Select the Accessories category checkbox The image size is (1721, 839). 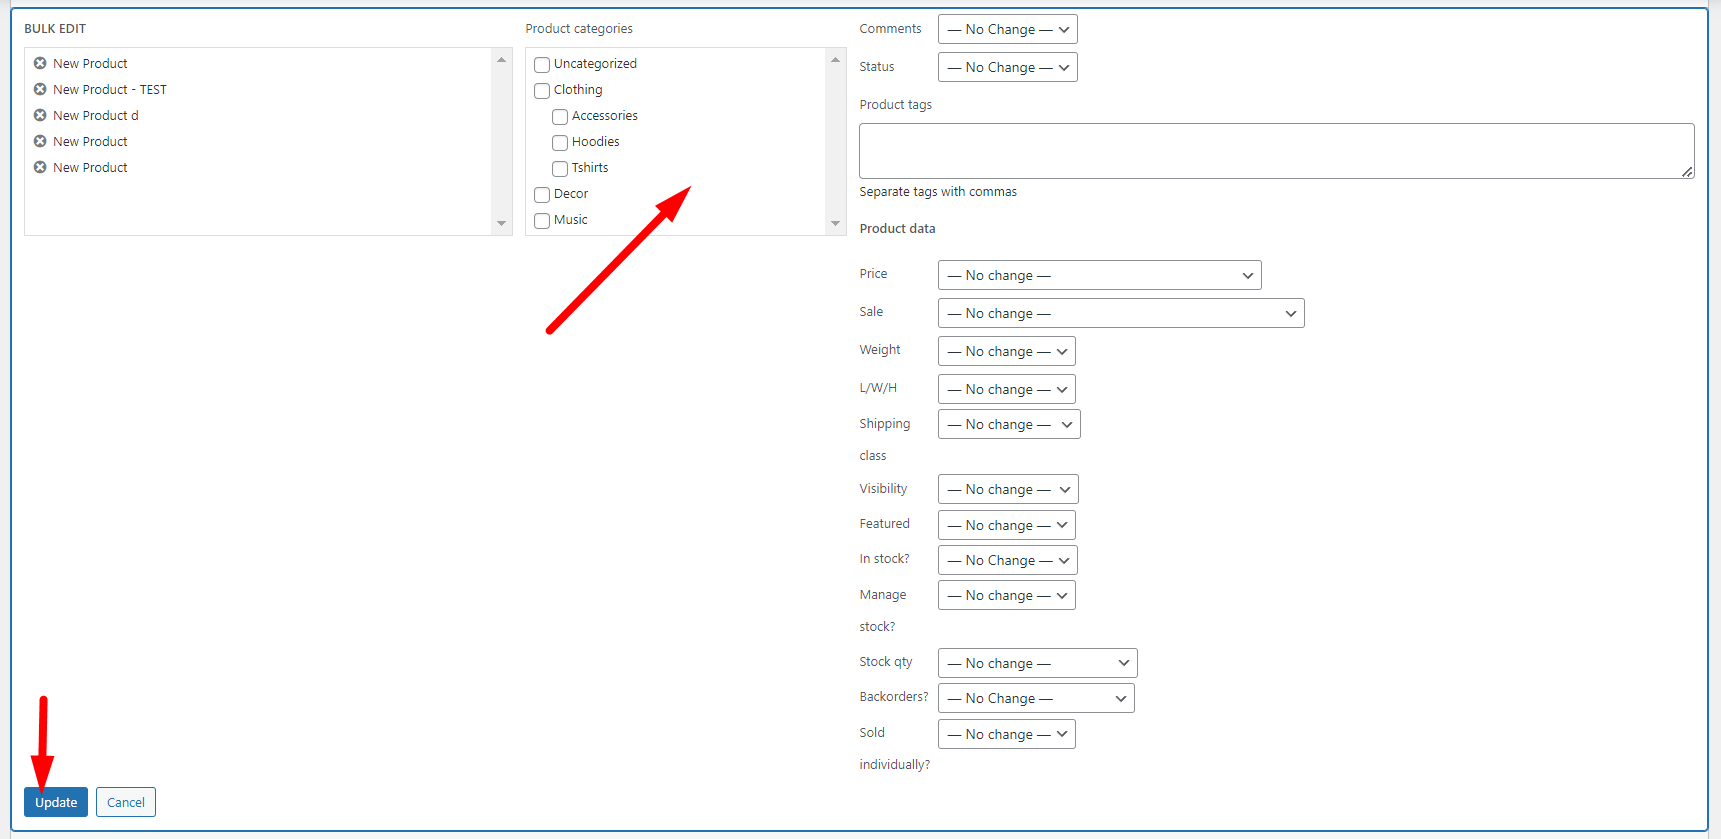[x=560, y=117]
